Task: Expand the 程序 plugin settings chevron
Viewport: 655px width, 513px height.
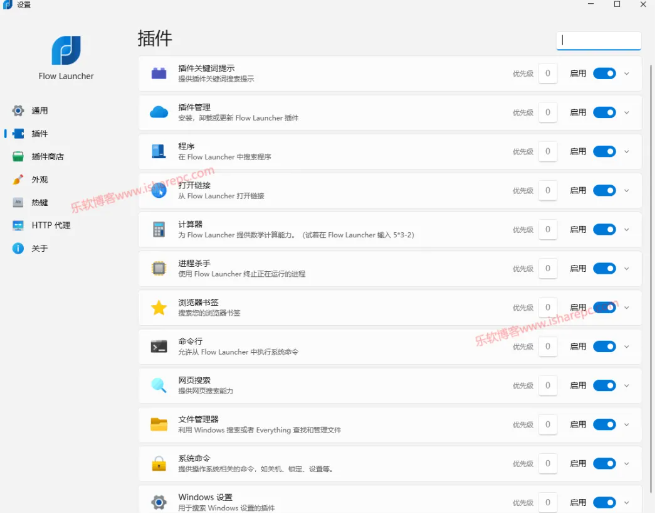Action: [x=627, y=151]
